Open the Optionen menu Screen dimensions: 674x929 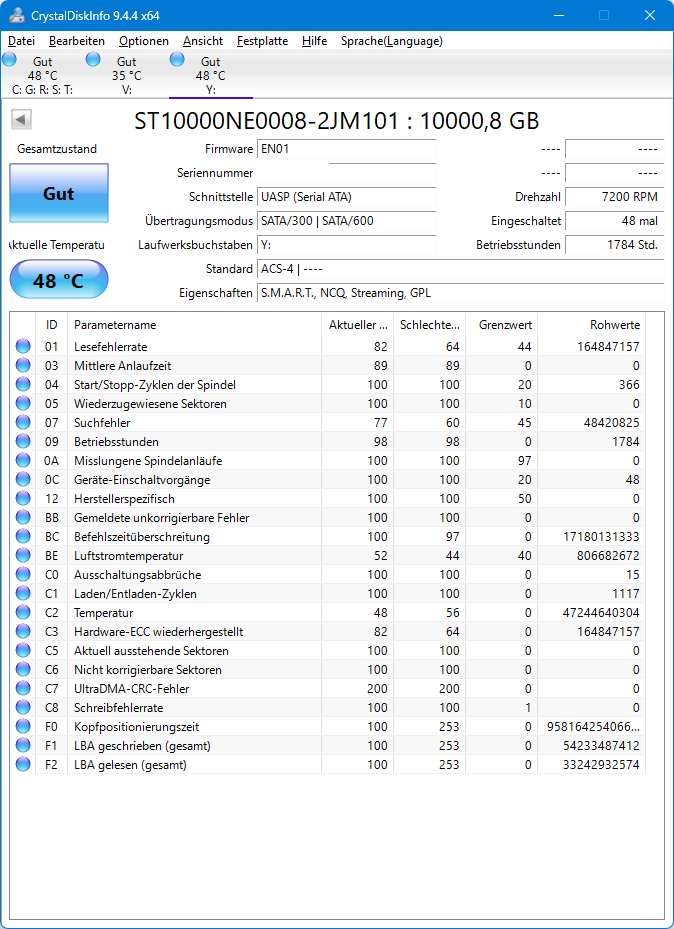144,41
